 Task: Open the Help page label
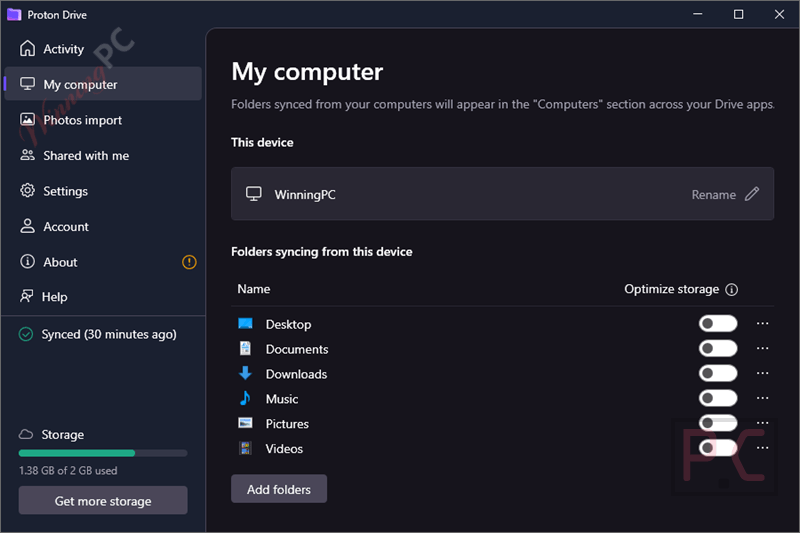tap(54, 297)
